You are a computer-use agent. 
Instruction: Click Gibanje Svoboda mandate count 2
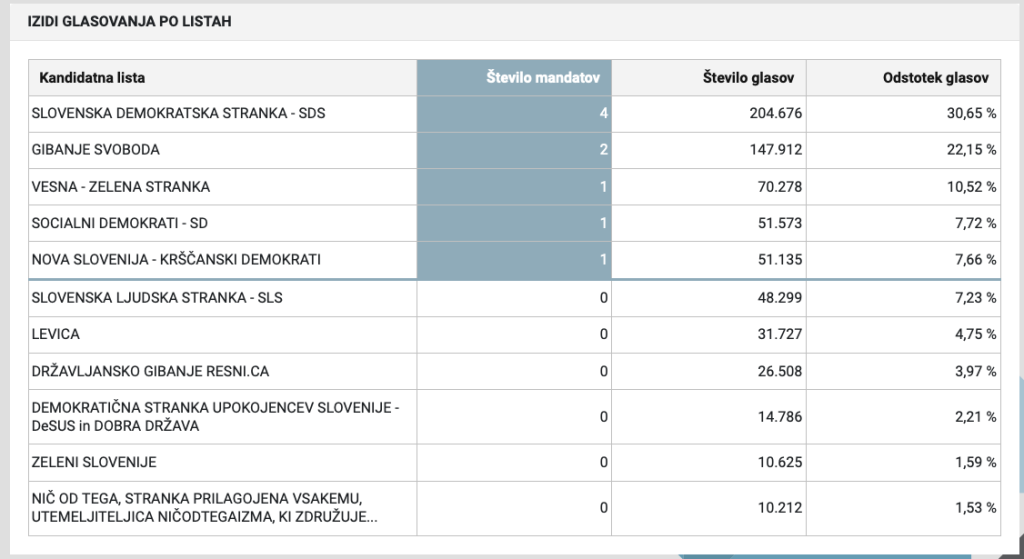pos(603,150)
